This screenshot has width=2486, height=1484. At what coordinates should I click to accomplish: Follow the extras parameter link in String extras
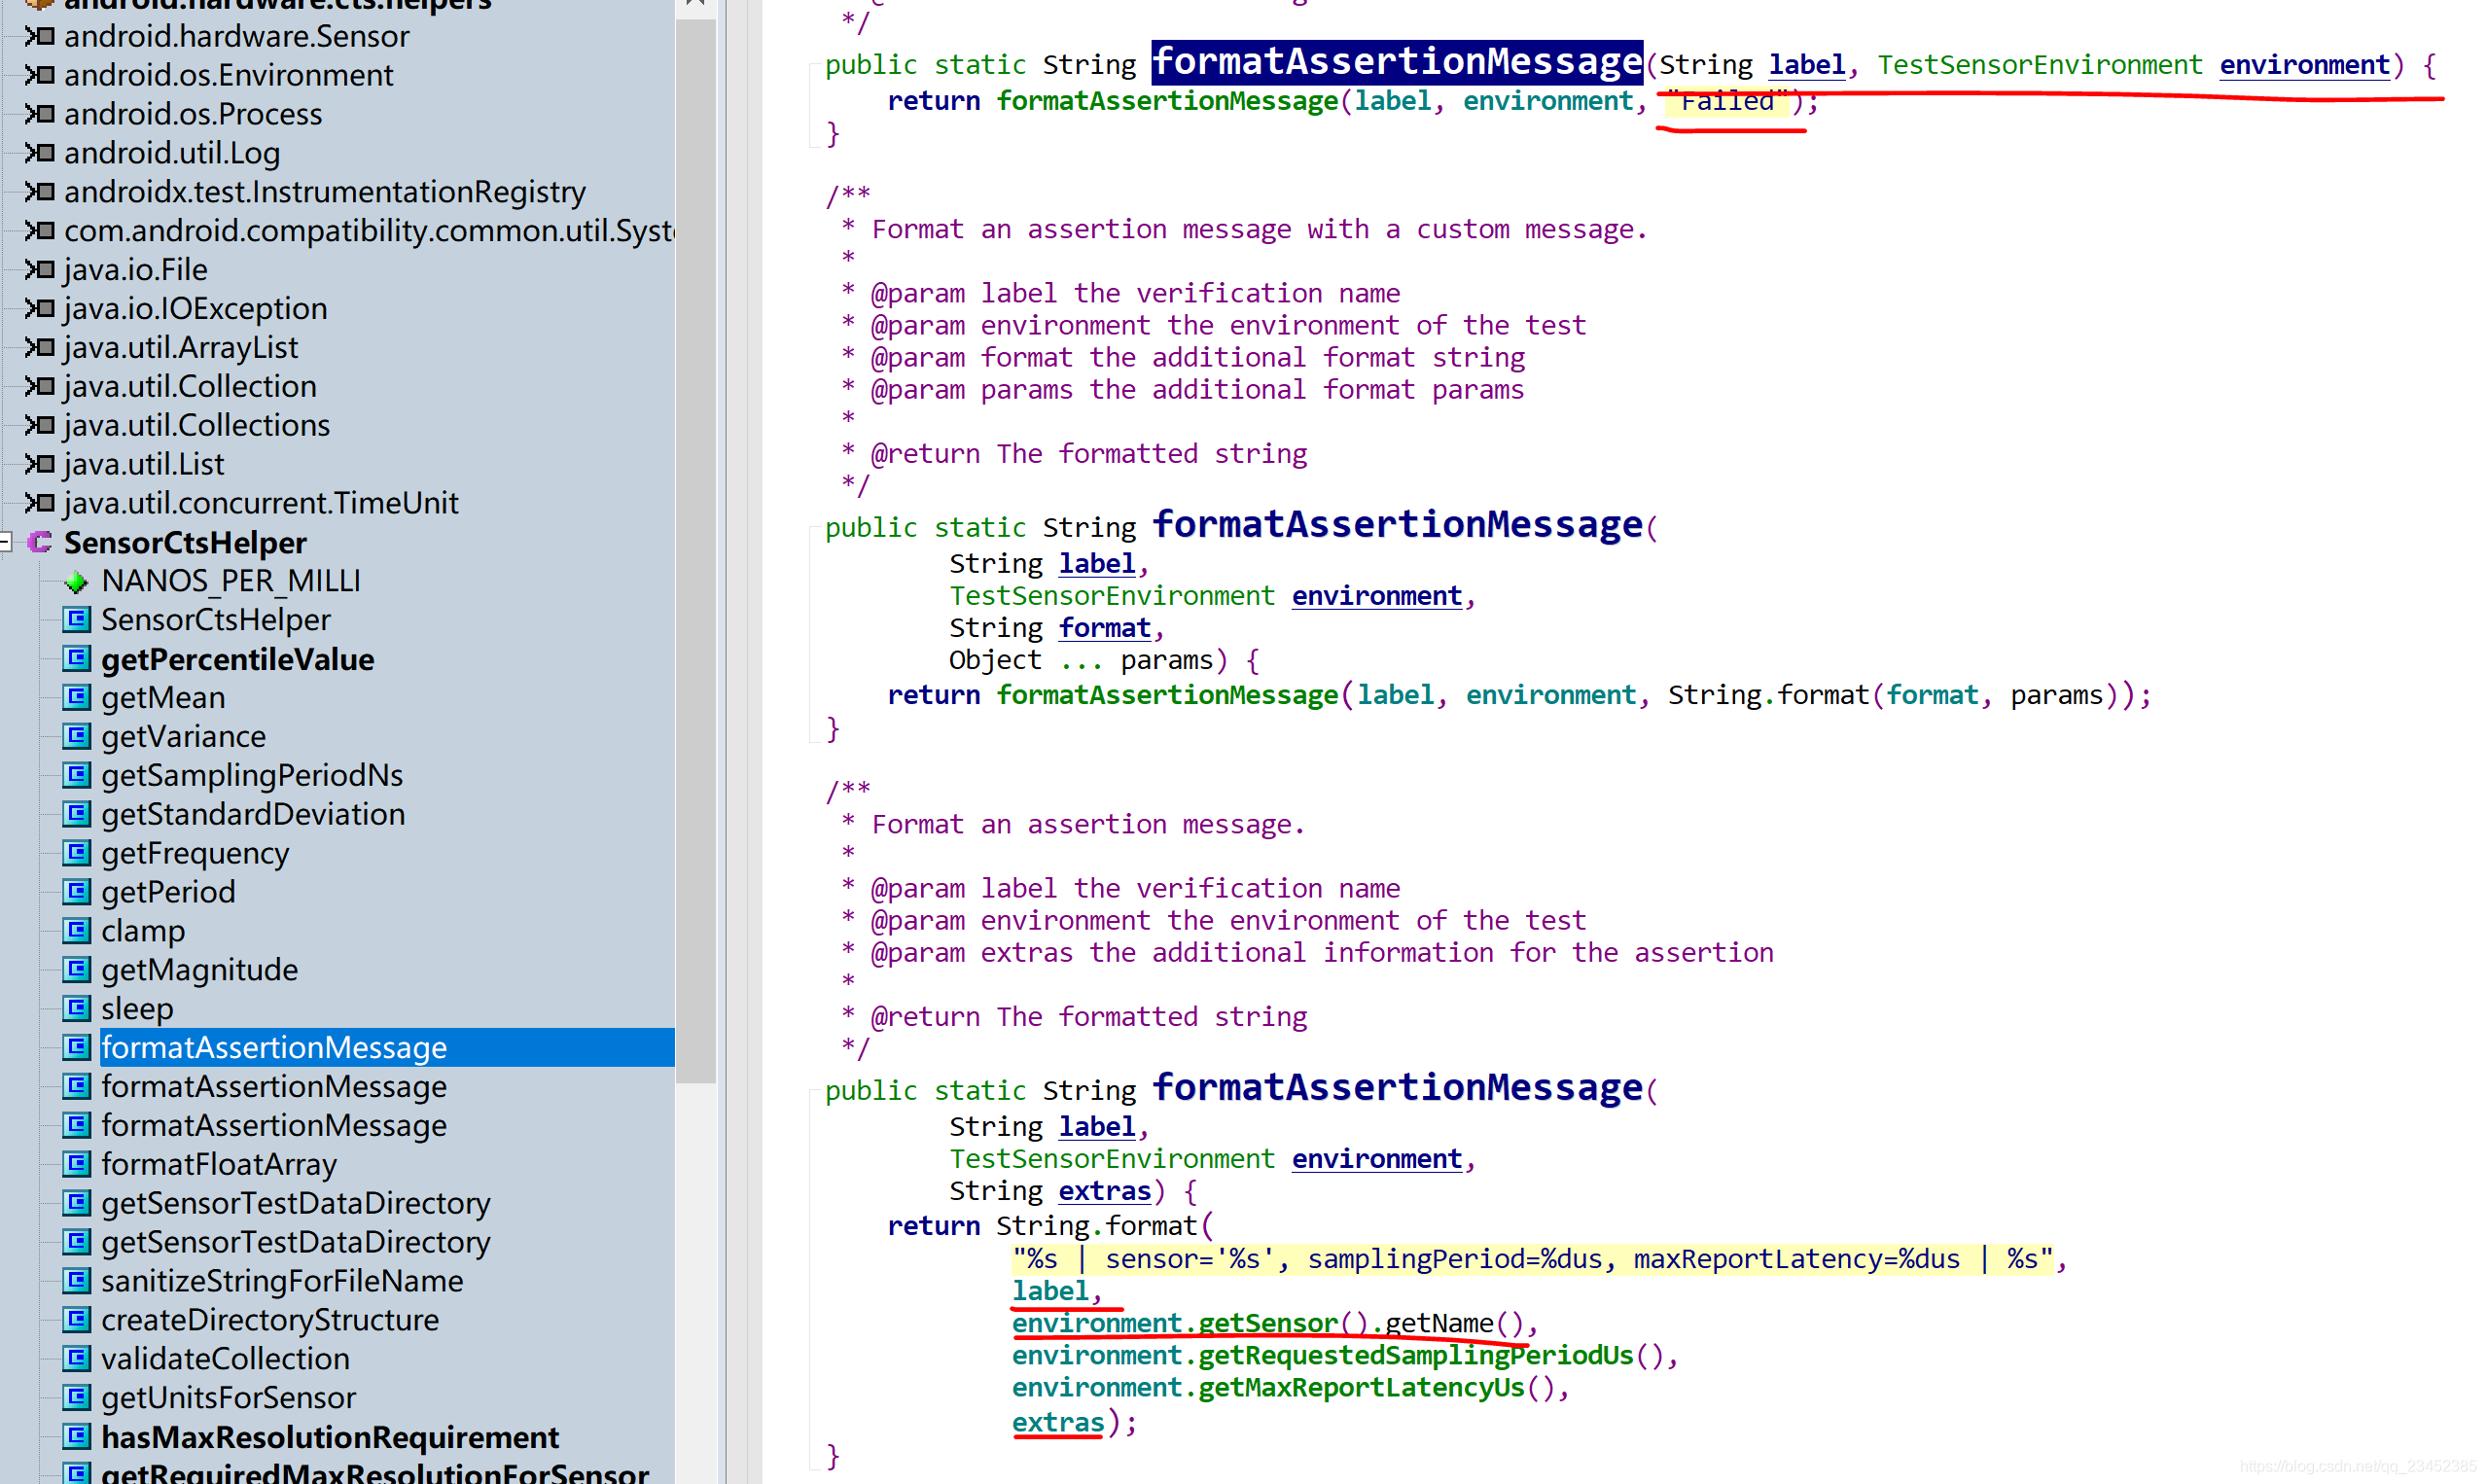1104,1191
